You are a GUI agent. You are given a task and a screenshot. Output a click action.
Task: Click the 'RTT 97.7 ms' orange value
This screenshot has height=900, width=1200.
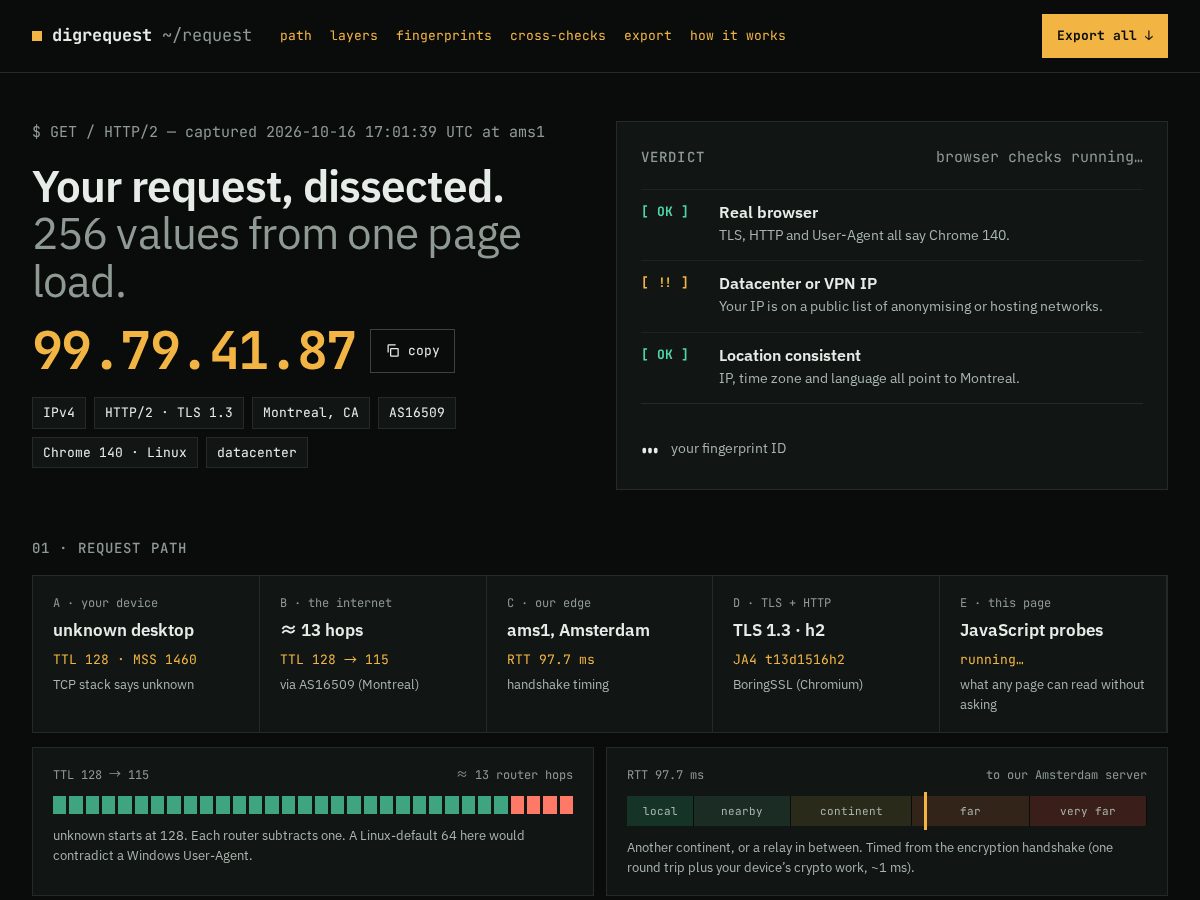tap(551, 660)
